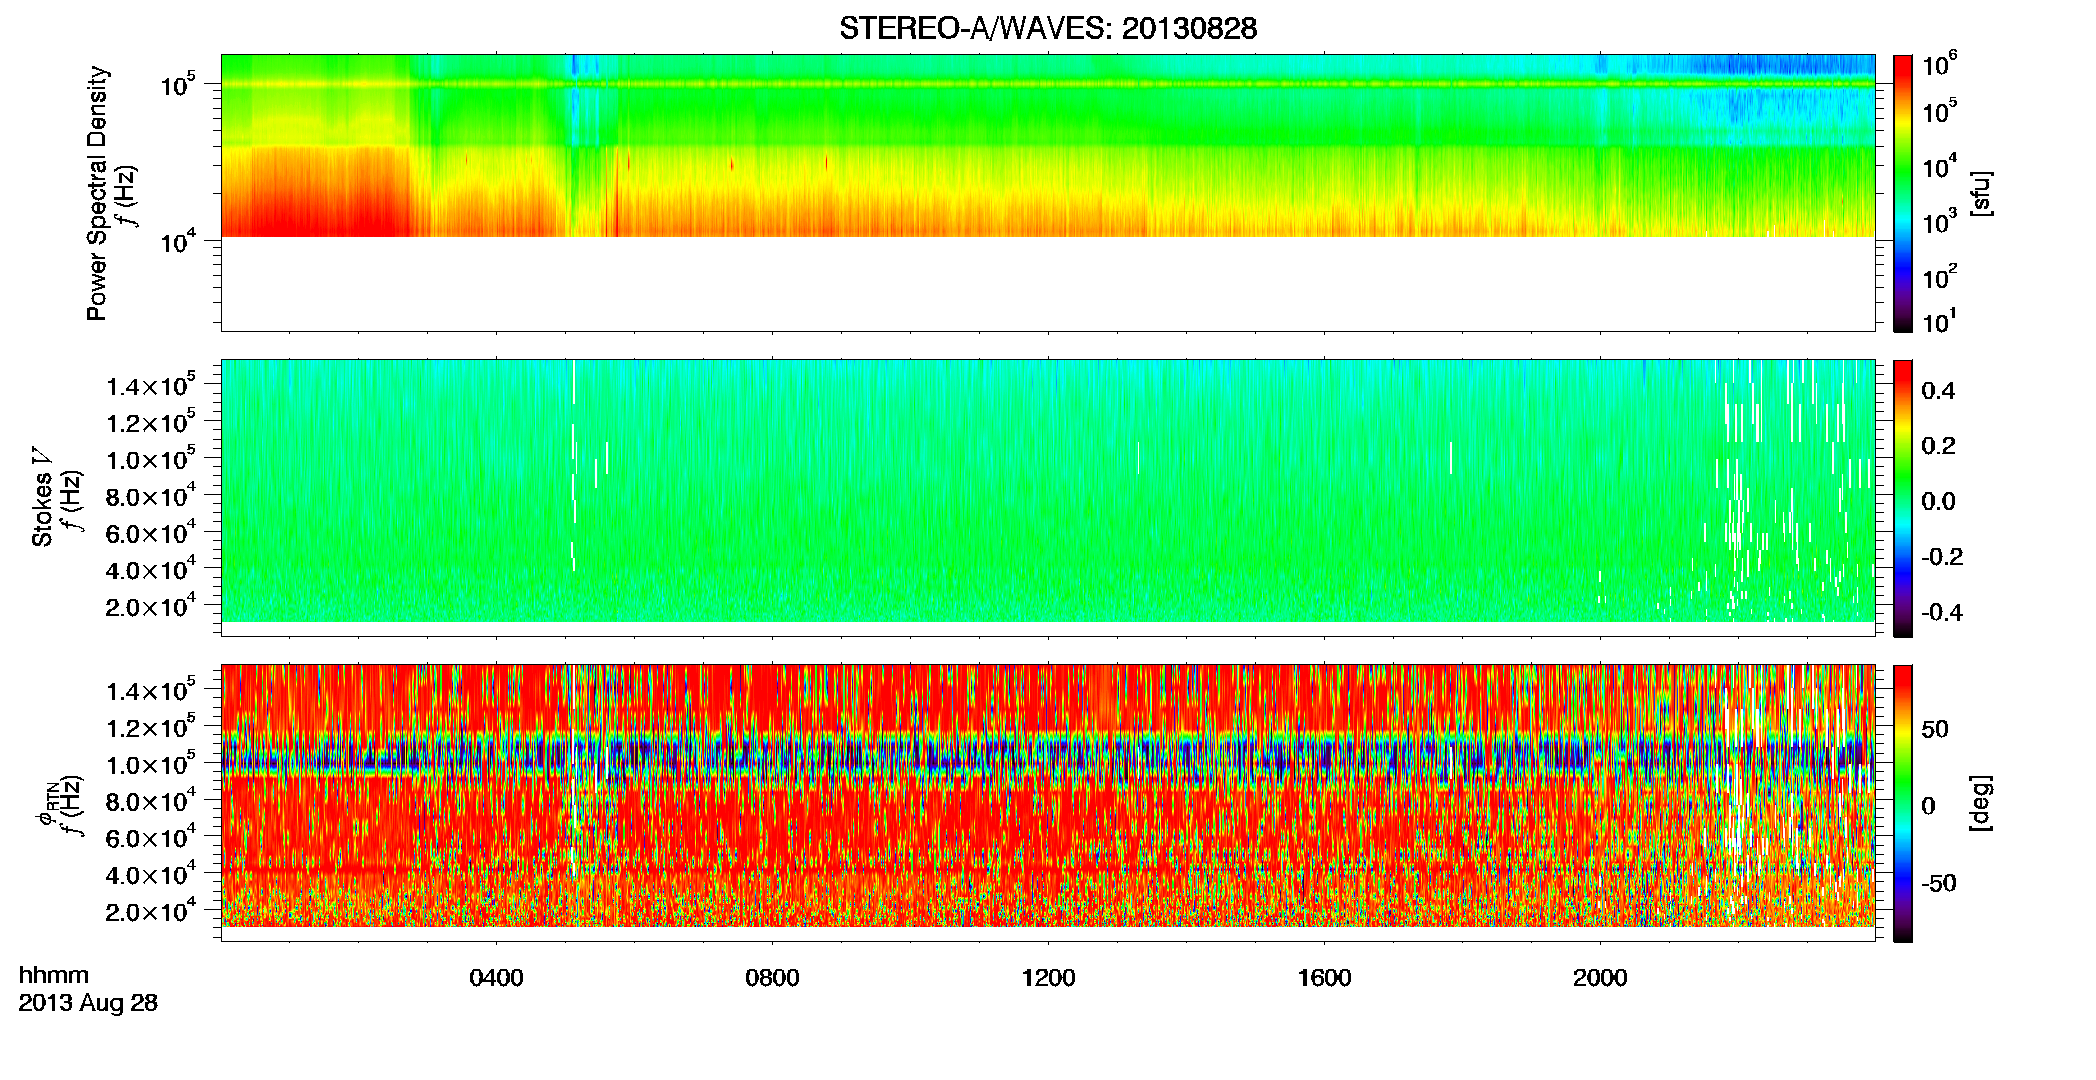Click the "1600" time tick label
2096x1080 pixels.
tap(1324, 978)
